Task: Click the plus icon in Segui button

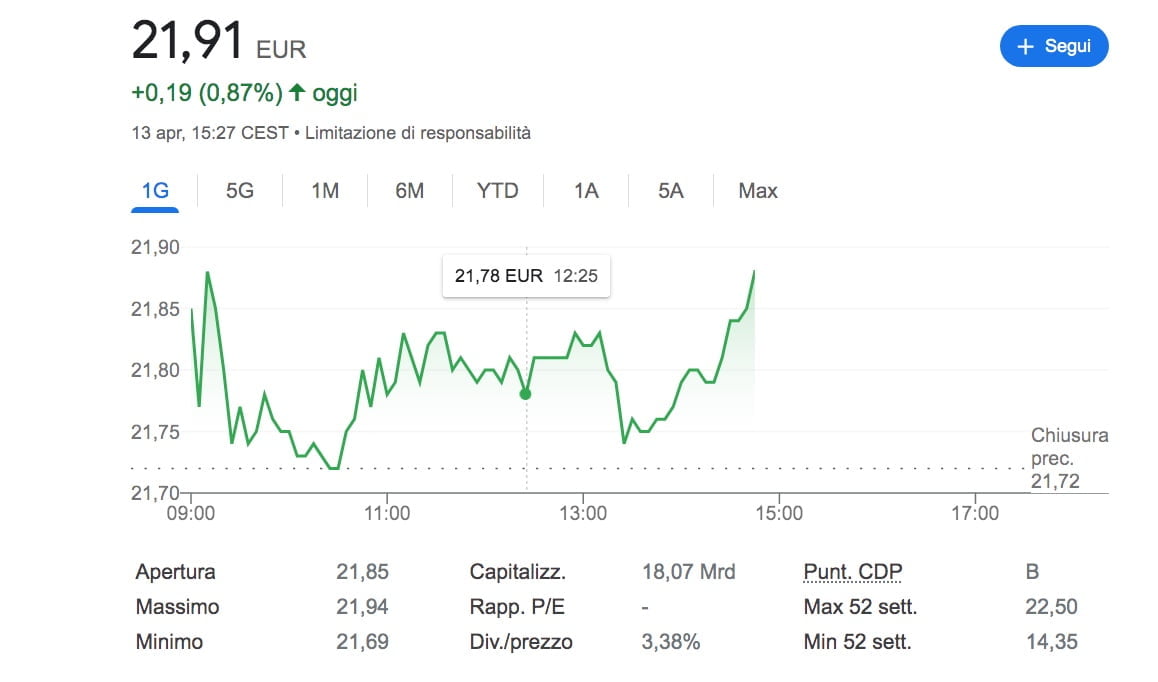Action: pos(1024,47)
